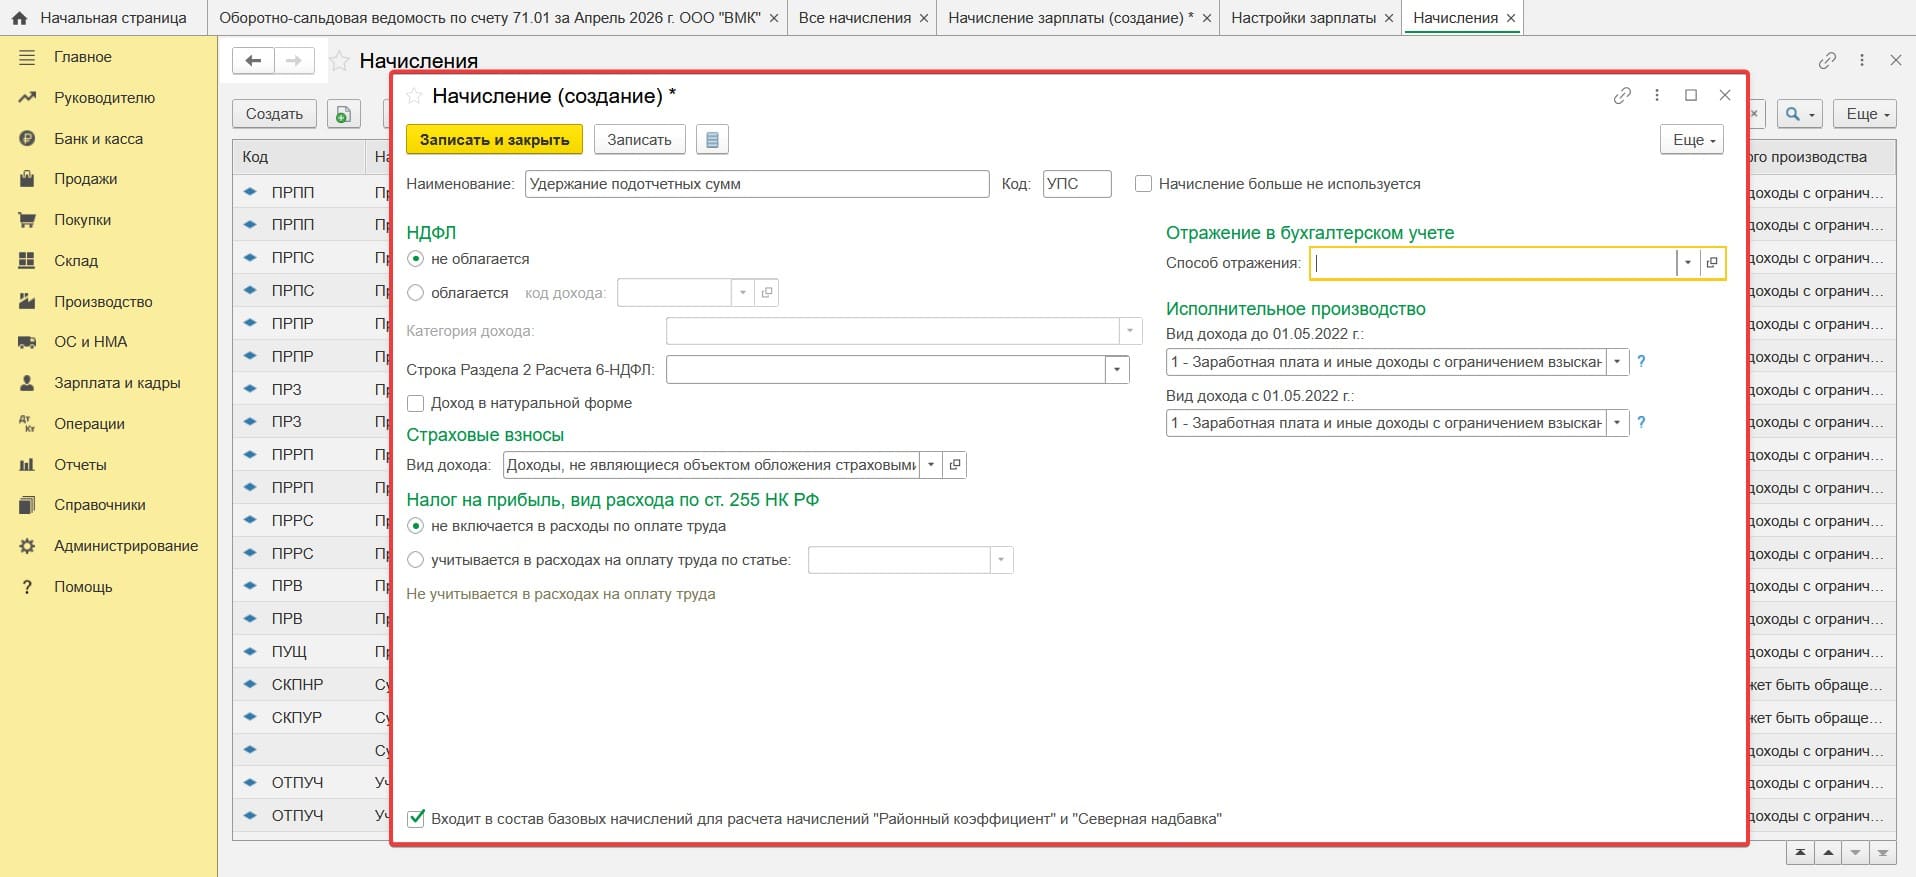Screen dimensions: 1916x877
Task: Click into the Наименование input field
Action: click(757, 184)
